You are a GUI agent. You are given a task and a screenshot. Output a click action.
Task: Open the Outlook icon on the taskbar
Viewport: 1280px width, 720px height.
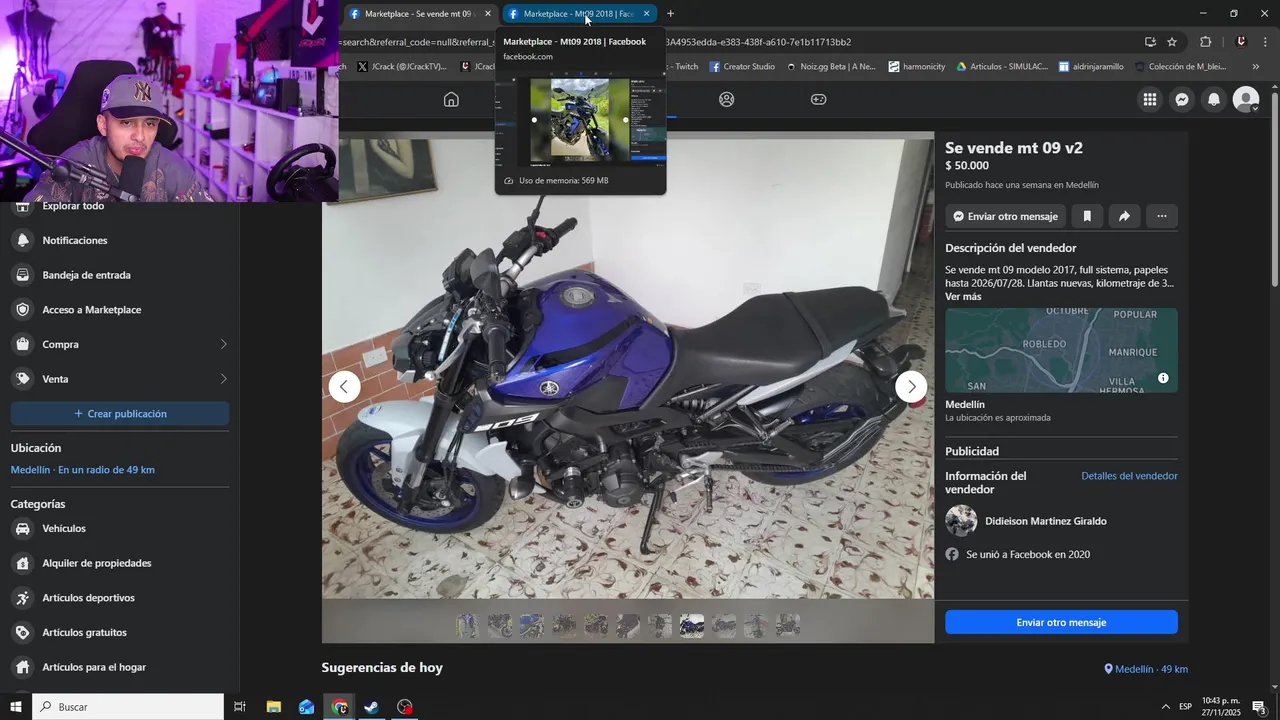pyautogui.click(x=307, y=707)
